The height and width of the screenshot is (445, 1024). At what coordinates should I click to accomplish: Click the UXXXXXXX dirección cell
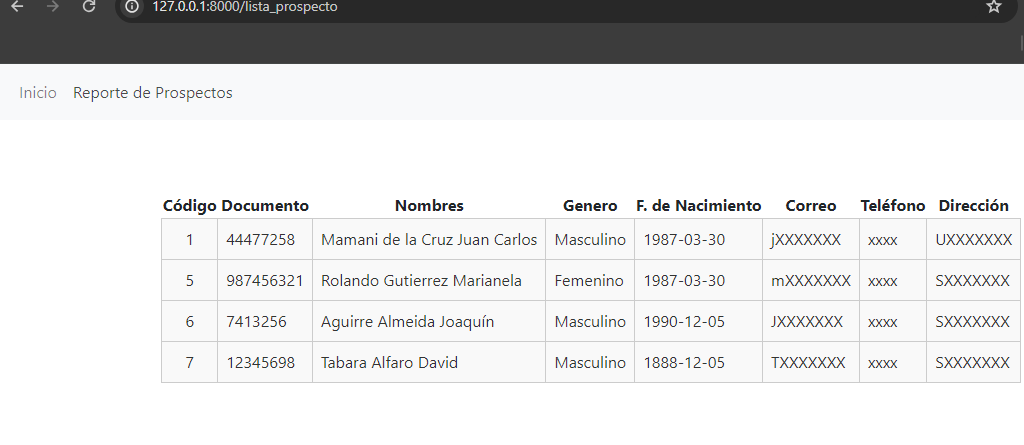974,240
